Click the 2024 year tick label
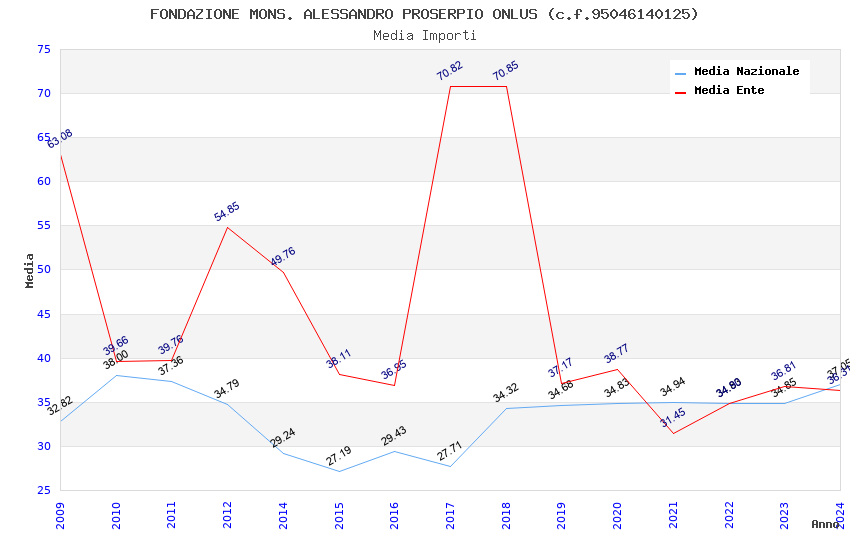This screenshot has height=550, width=850. [x=840, y=515]
